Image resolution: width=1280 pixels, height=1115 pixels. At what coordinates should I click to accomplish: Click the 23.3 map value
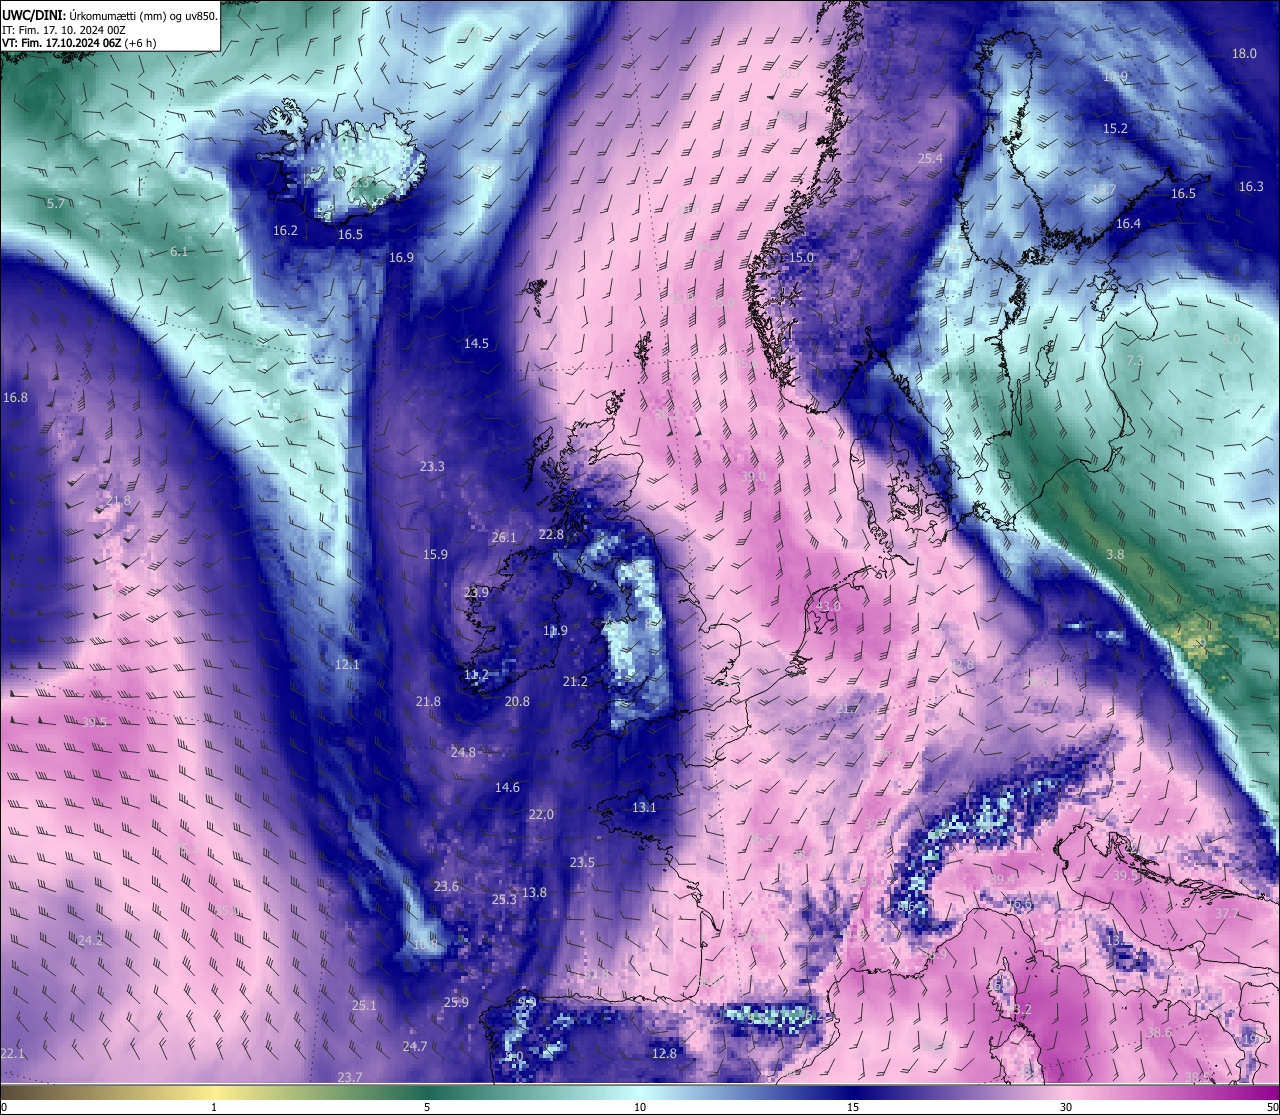[x=432, y=467]
